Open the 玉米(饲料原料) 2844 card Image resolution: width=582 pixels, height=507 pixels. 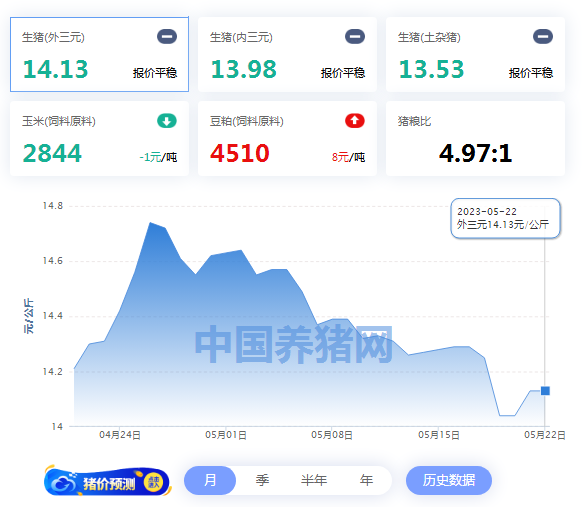(x=99, y=138)
